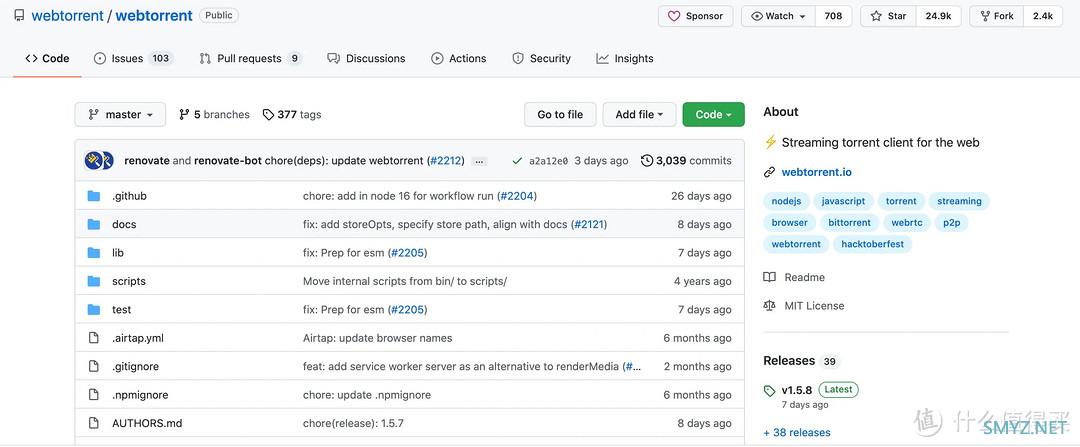
Task: Click the .github folder icon
Action: (94, 196)
